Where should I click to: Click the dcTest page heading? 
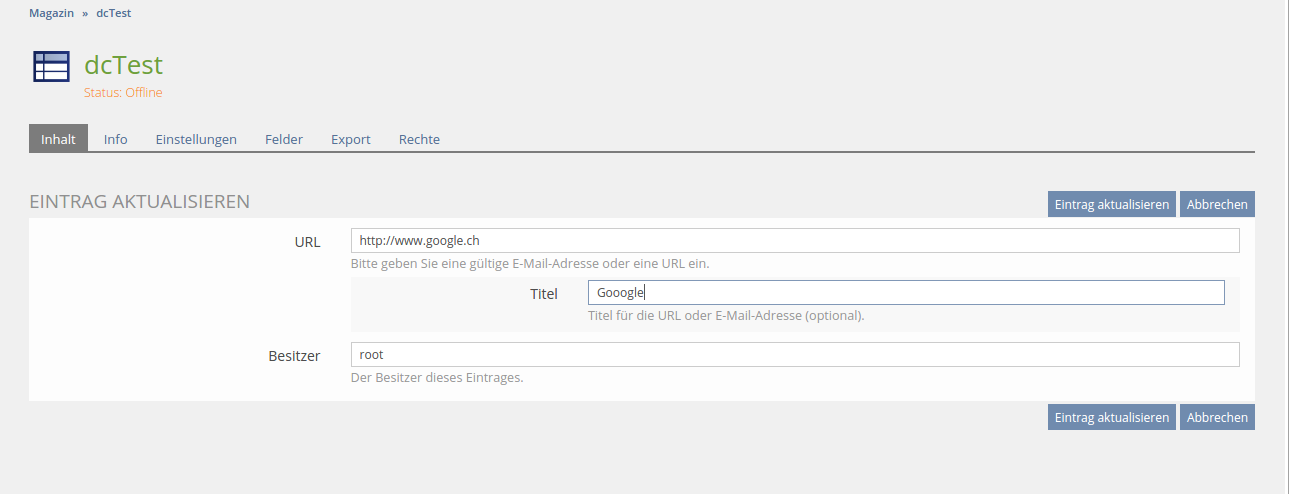(123, 65)
